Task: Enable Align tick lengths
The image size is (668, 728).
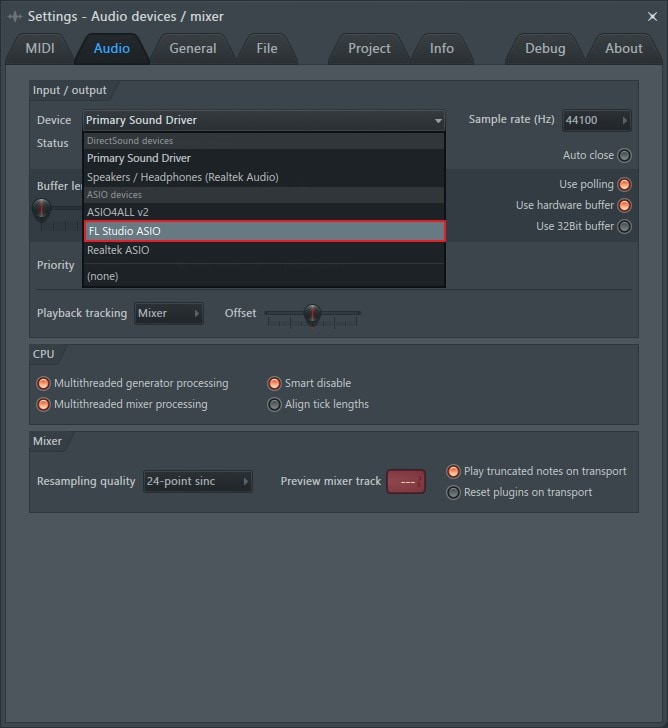Action: tap(274, 404)
